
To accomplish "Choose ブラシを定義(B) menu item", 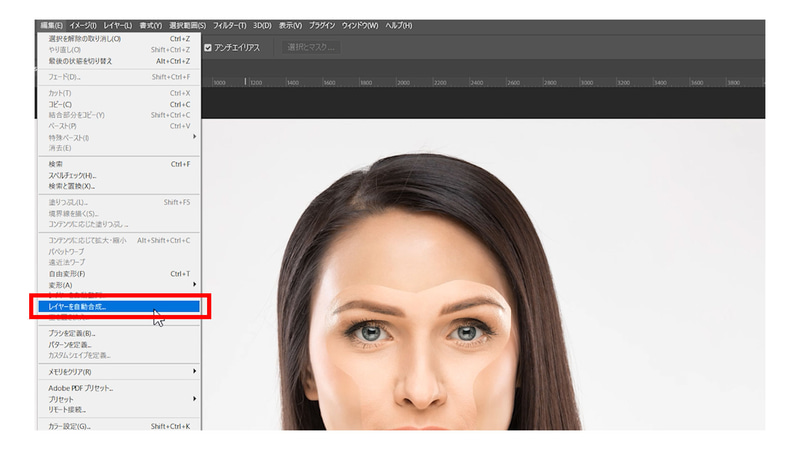I will 119,334.
